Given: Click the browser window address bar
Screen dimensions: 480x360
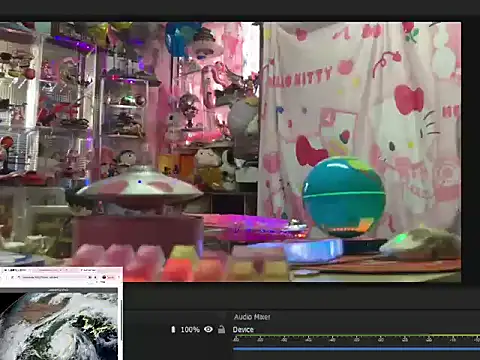Looking at the screenshot, I should (52, 277).
